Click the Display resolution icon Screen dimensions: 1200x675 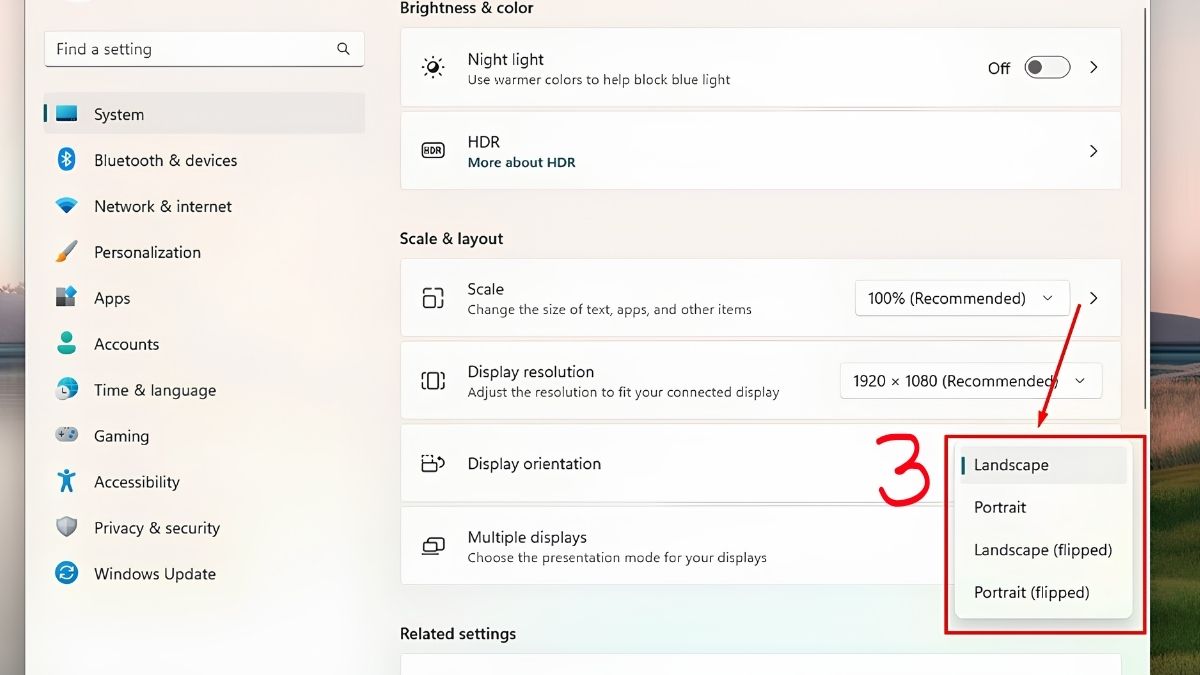tap(433, 380)
